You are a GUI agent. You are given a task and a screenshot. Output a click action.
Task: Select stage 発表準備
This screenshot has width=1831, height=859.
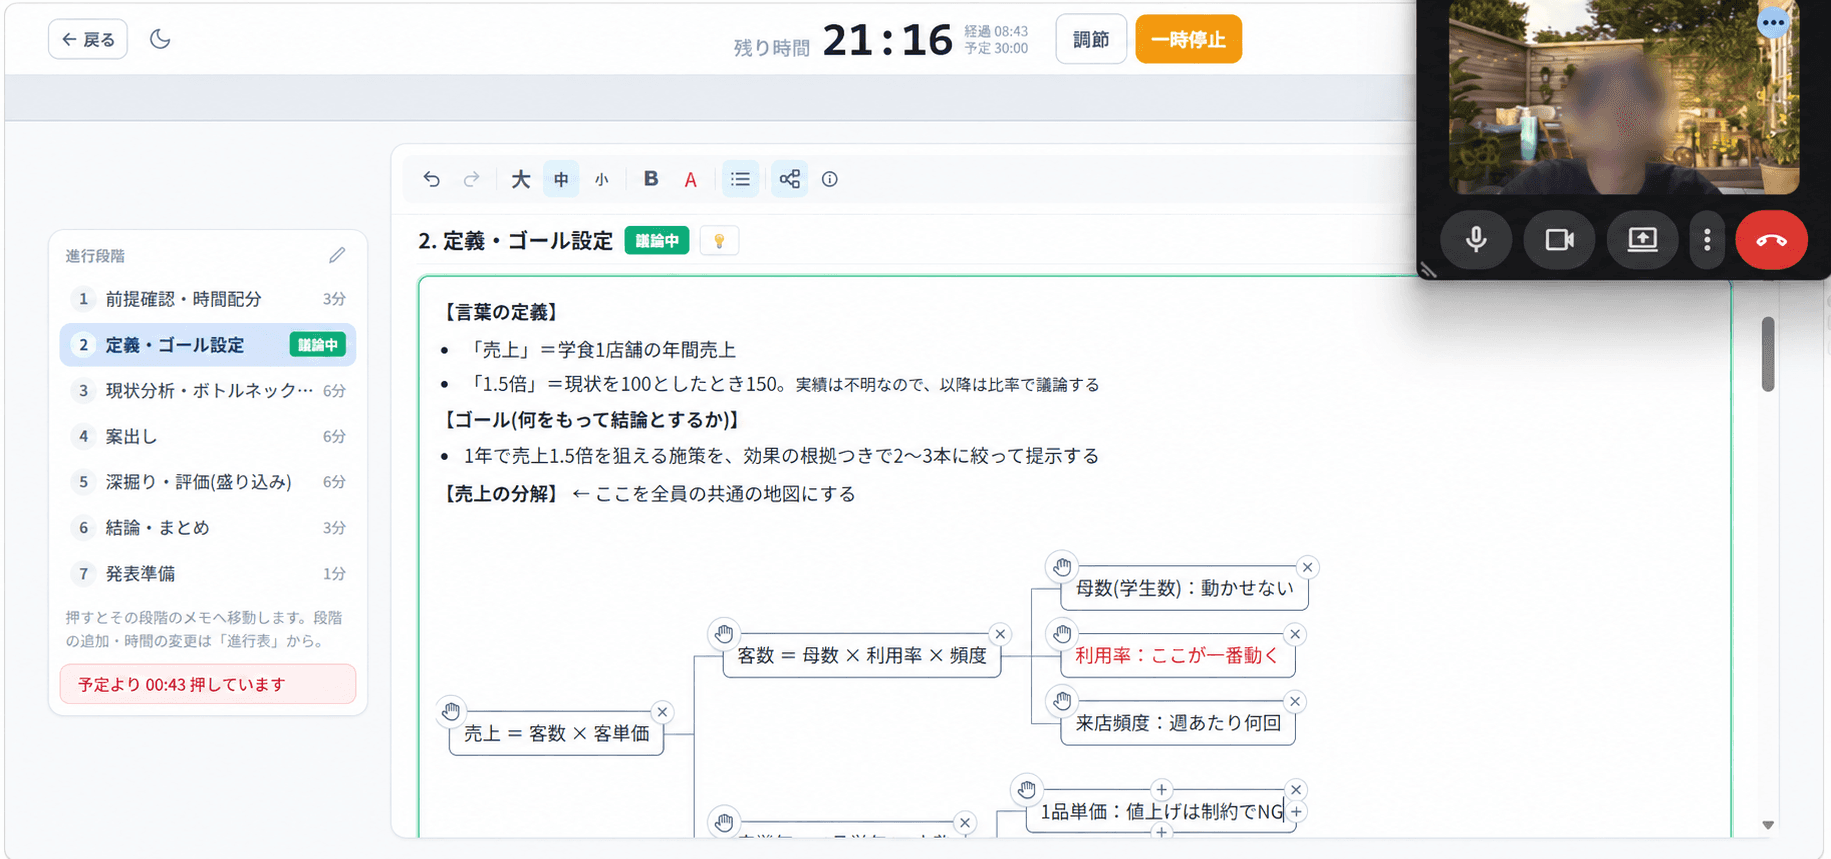point(208,574)
